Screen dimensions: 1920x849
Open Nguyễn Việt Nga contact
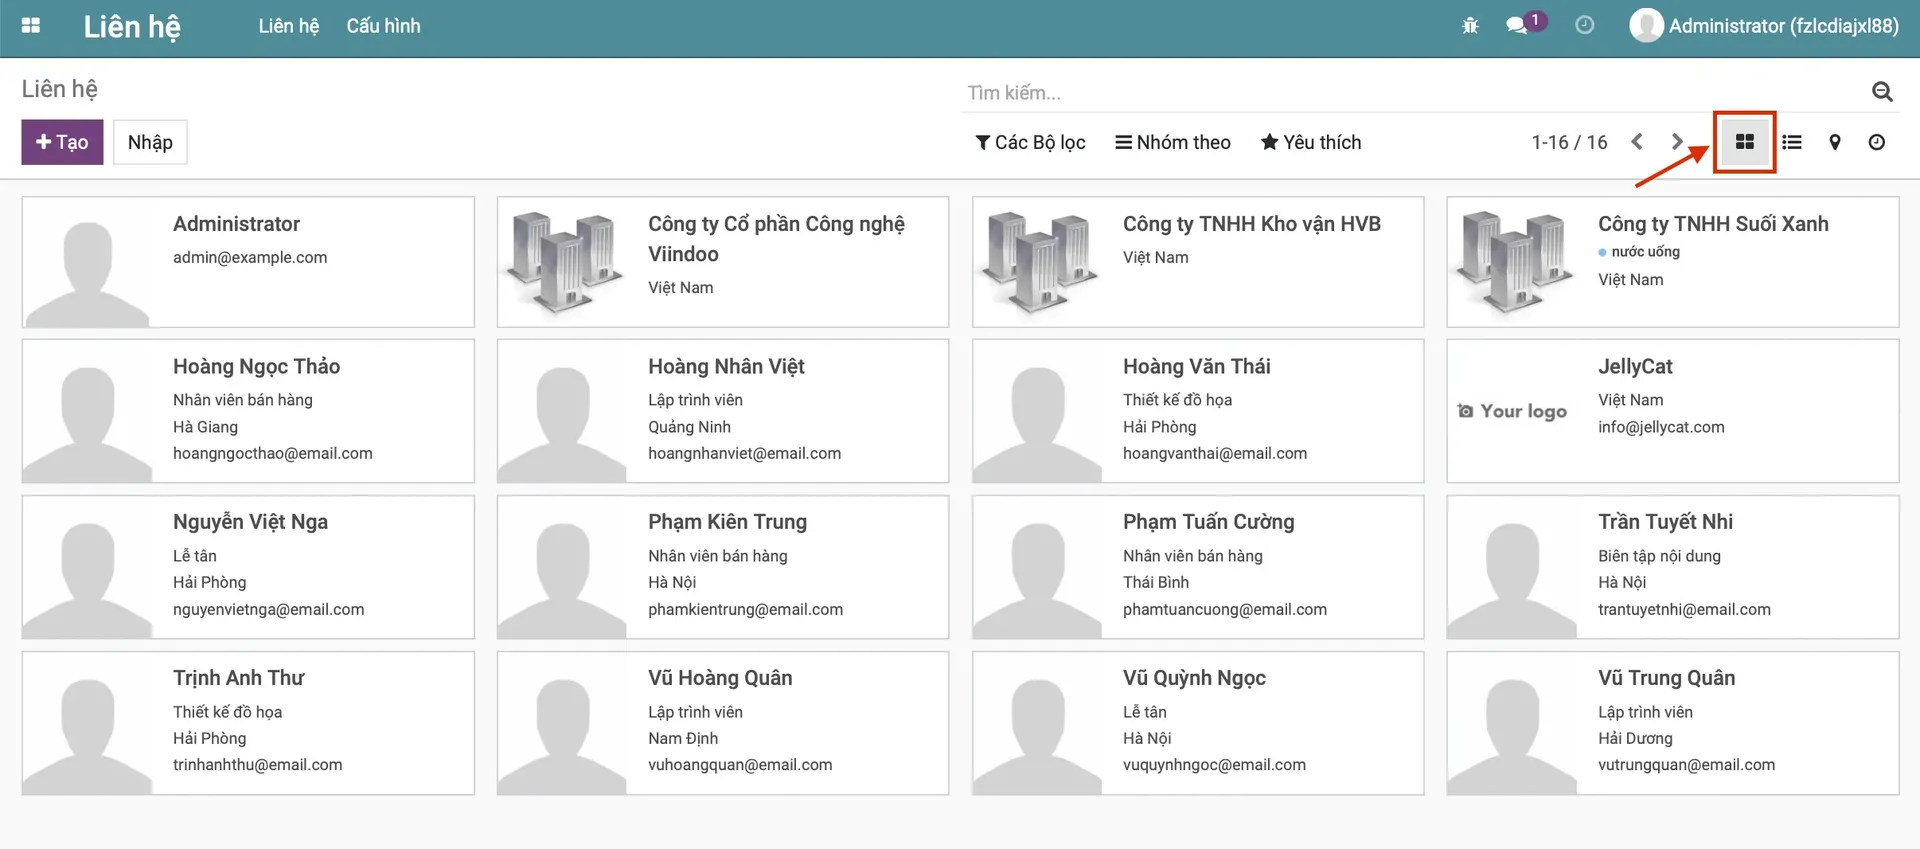[x=248, y=567]
